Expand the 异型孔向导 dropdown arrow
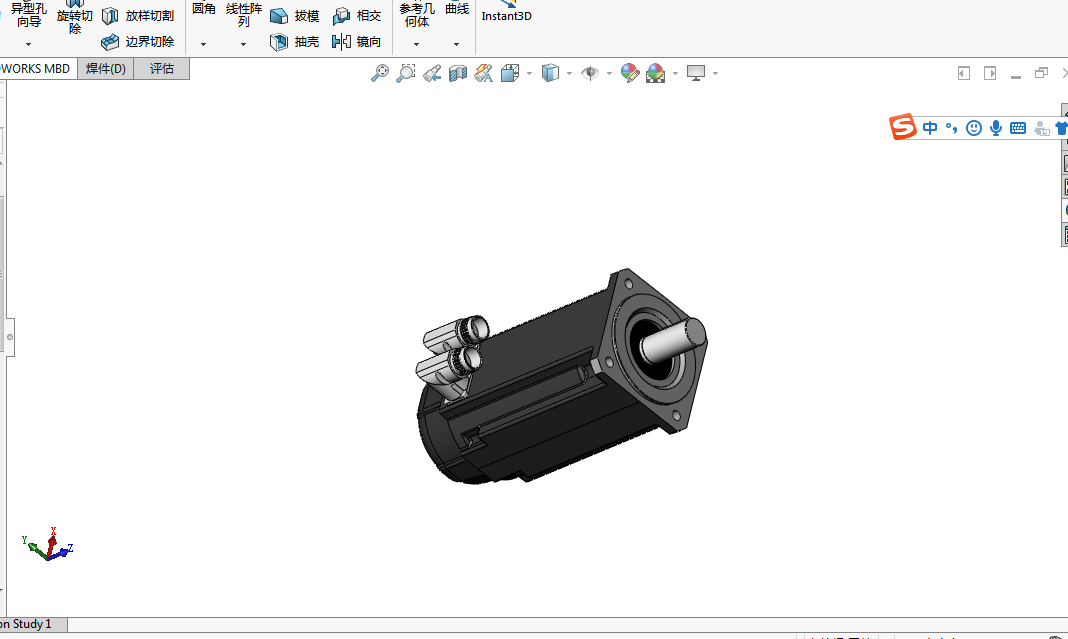 (x=29, y=44)
